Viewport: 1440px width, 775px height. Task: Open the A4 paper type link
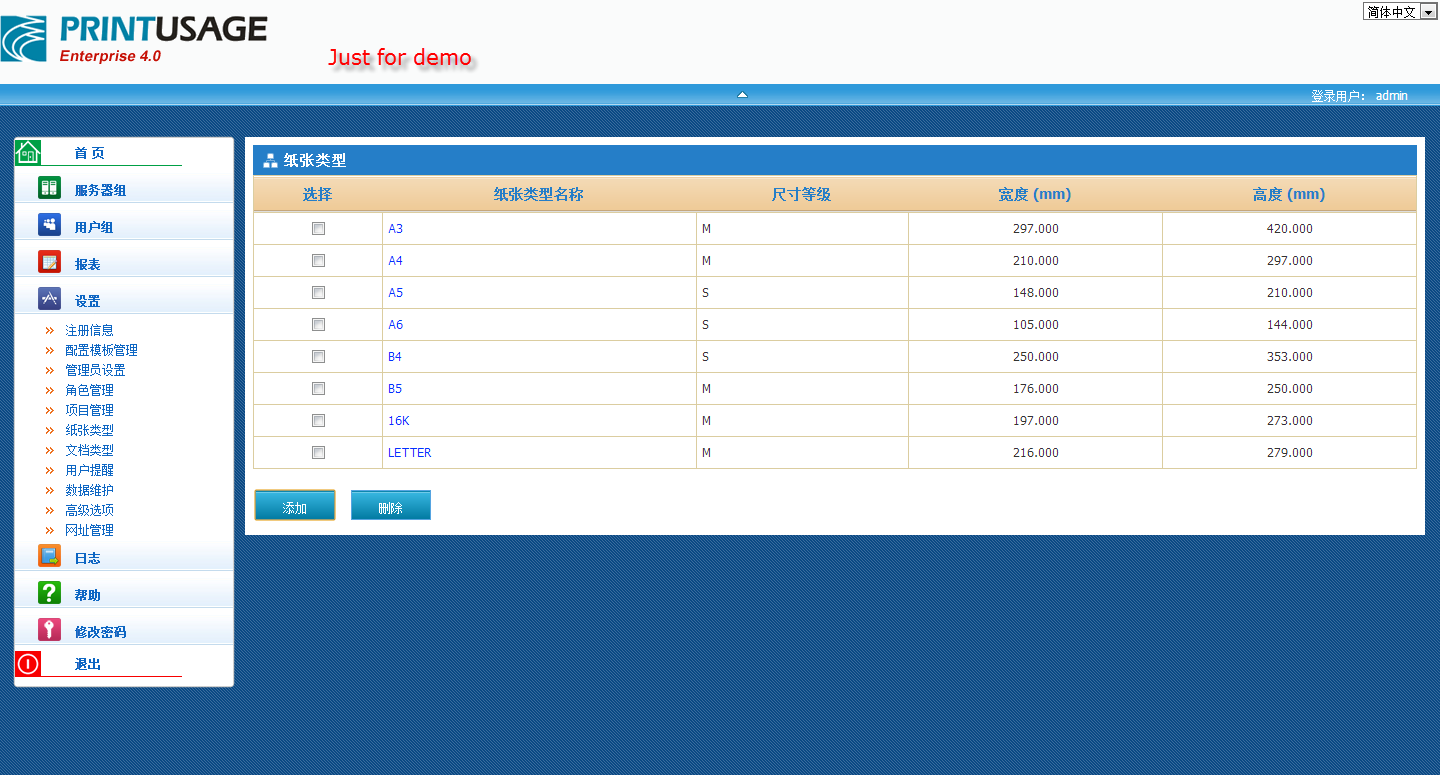coord(396,261)
